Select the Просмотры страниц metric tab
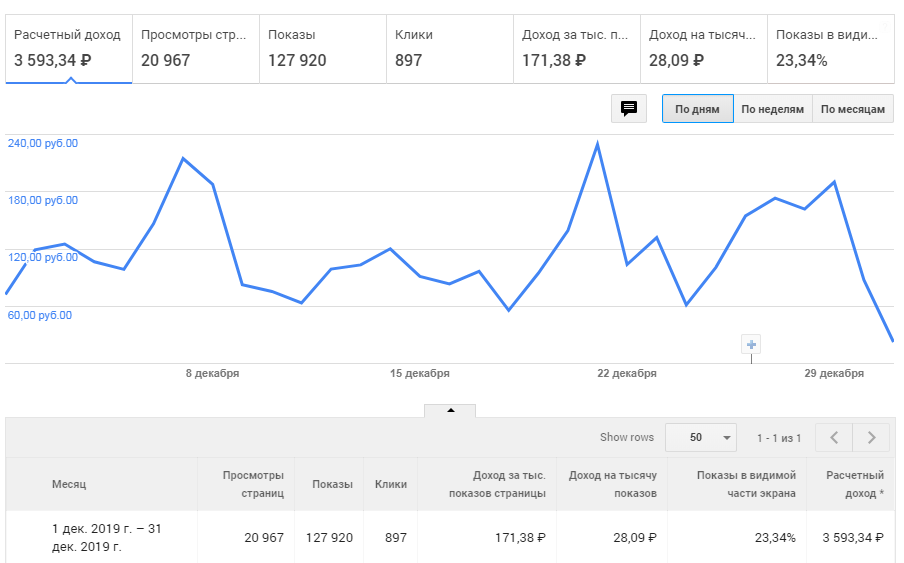Image resolution: width=904 pixels, height=563 pixels. point(195,47)
